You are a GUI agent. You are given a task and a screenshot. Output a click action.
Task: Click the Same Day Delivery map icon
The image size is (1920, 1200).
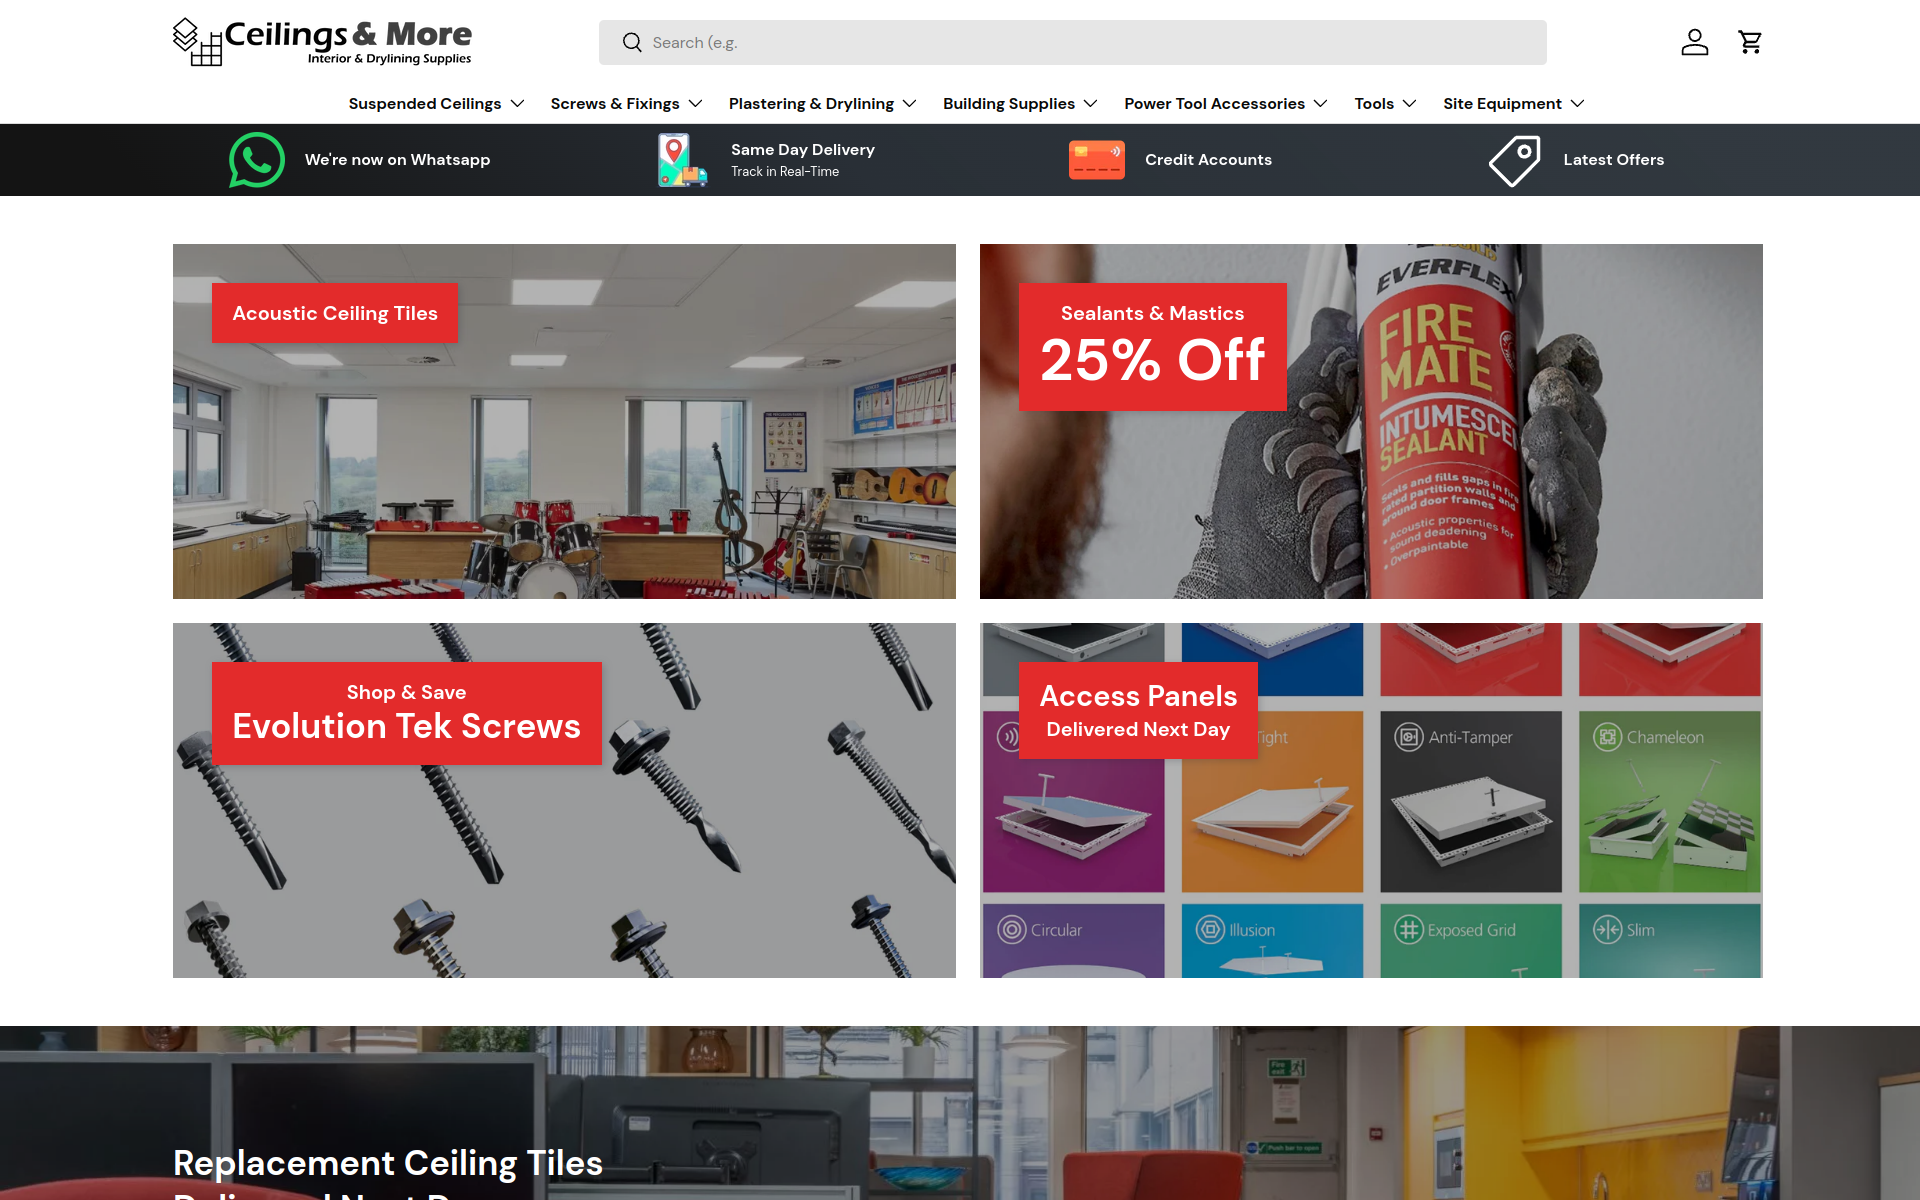(x=682, y=160)
